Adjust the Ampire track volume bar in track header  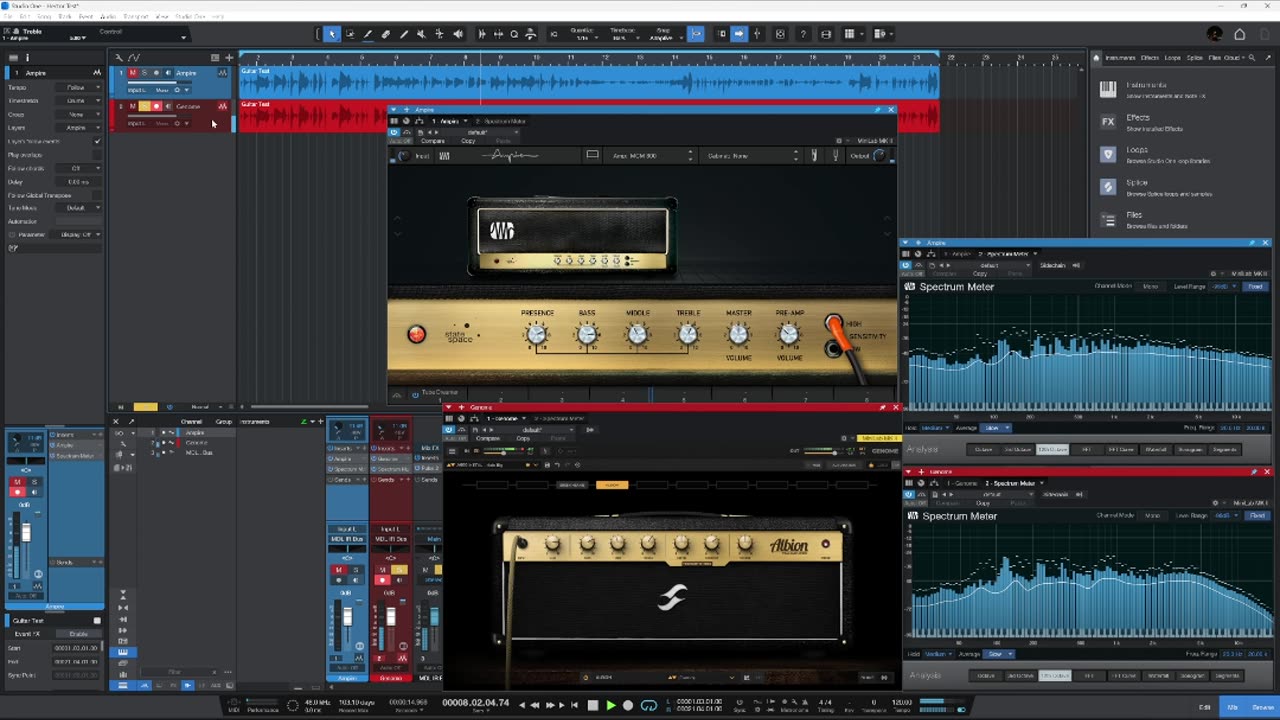(158, 82)
